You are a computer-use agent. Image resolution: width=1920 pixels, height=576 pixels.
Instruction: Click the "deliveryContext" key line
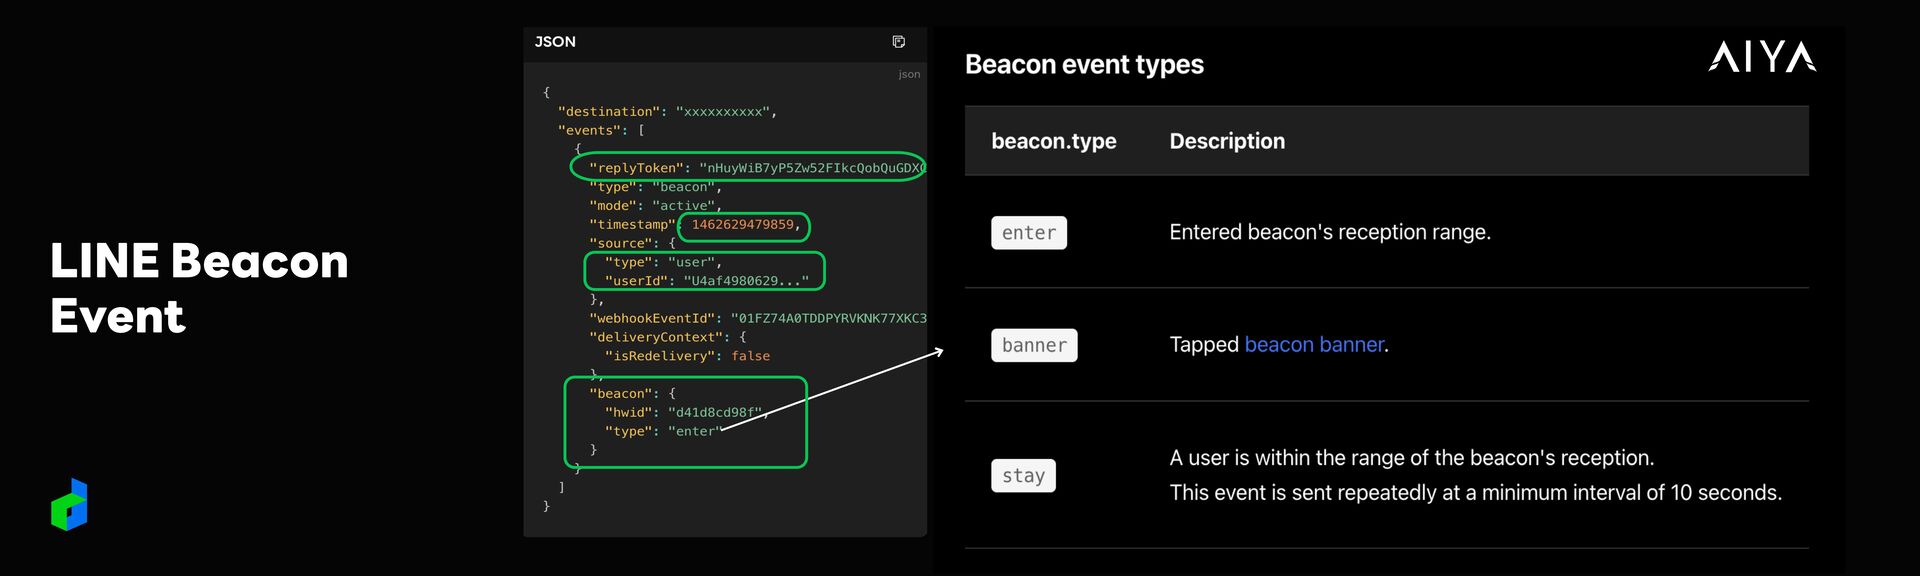tap(667, 338)
